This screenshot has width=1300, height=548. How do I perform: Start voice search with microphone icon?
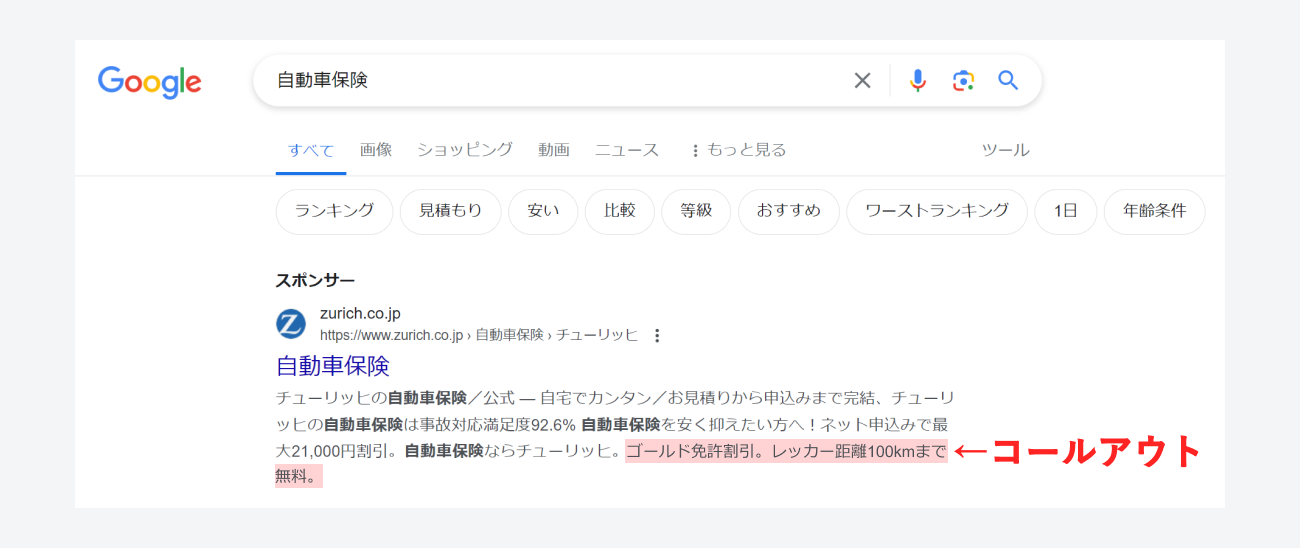[x=918, y=81]
